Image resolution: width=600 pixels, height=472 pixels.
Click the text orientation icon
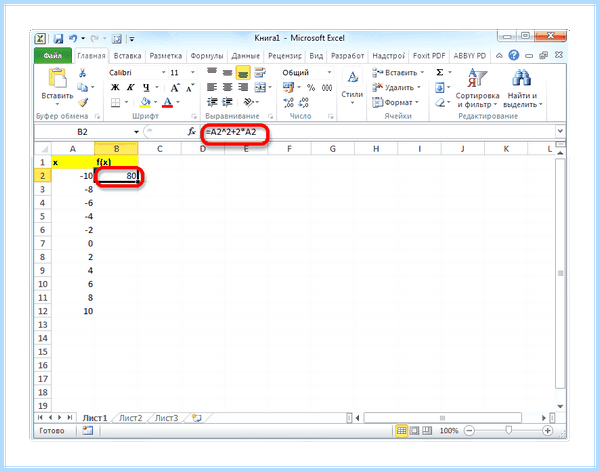[x=249, y=102]
